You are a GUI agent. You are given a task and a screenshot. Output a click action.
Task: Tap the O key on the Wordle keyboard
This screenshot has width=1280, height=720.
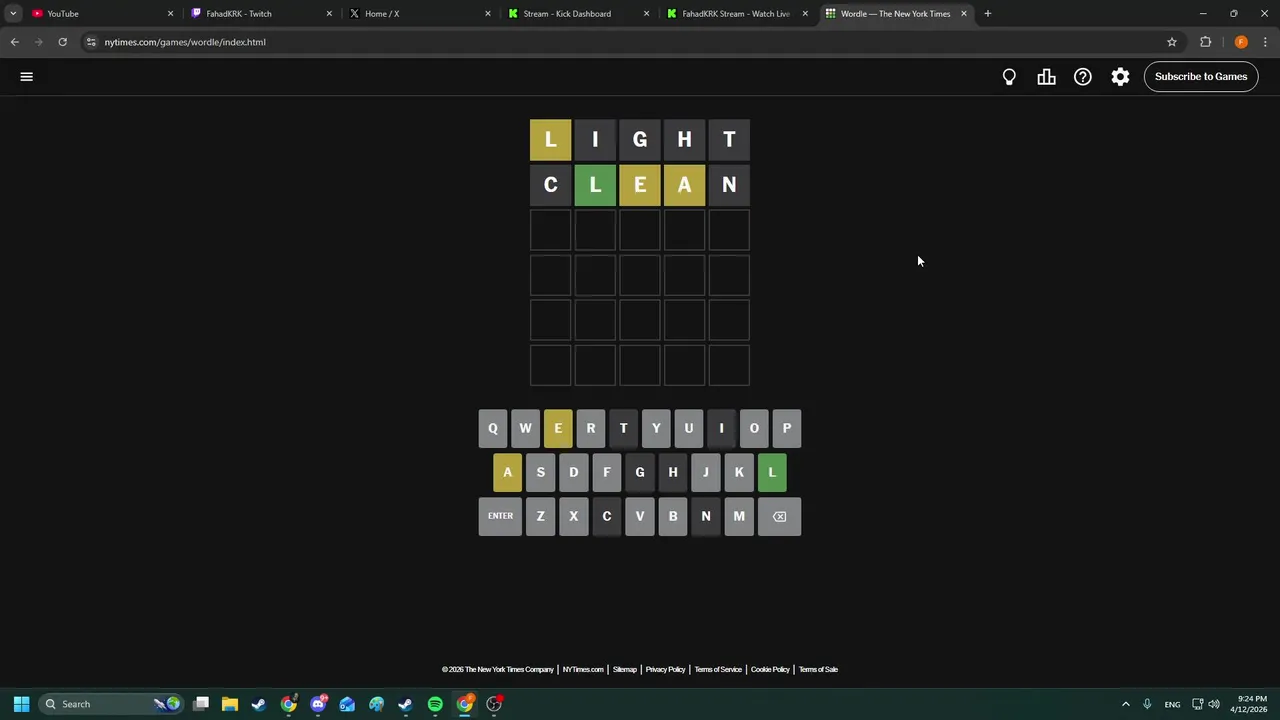pos(754,428)
